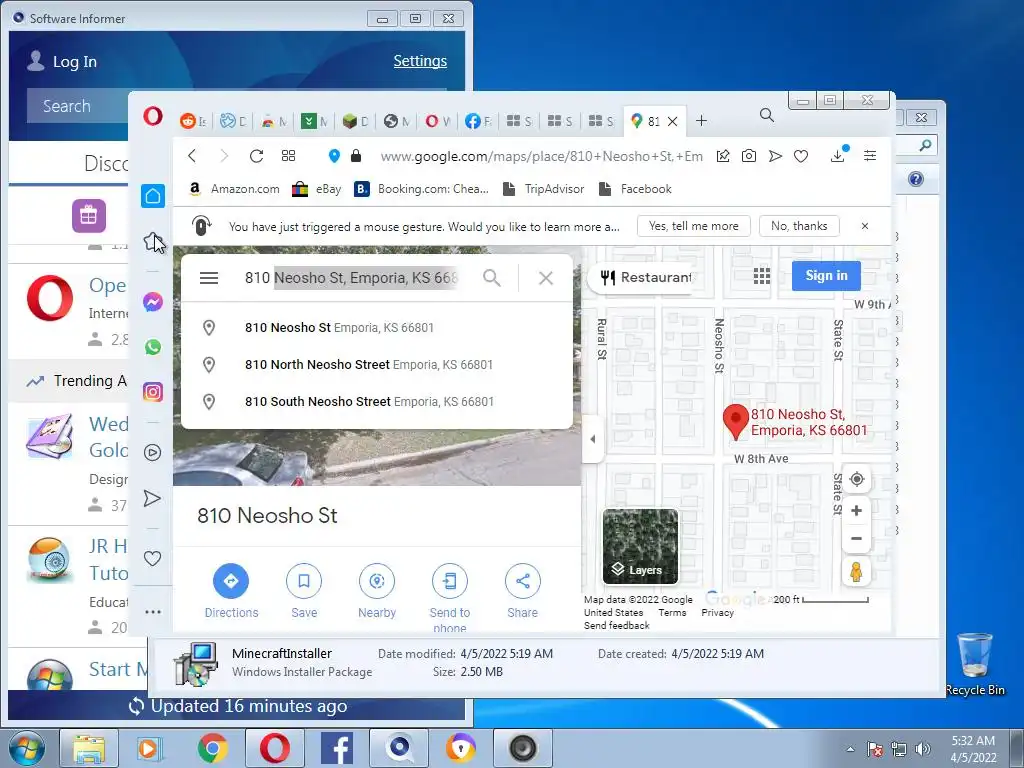Open Google apps grid icon
Screen dimensions: 1024x768
click(x=761, y=276)
